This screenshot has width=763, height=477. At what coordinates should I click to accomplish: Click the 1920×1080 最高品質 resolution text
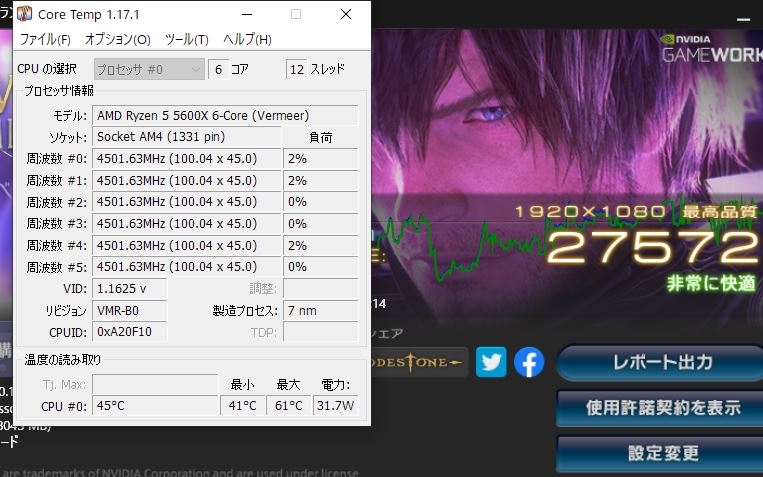(636, 212)
